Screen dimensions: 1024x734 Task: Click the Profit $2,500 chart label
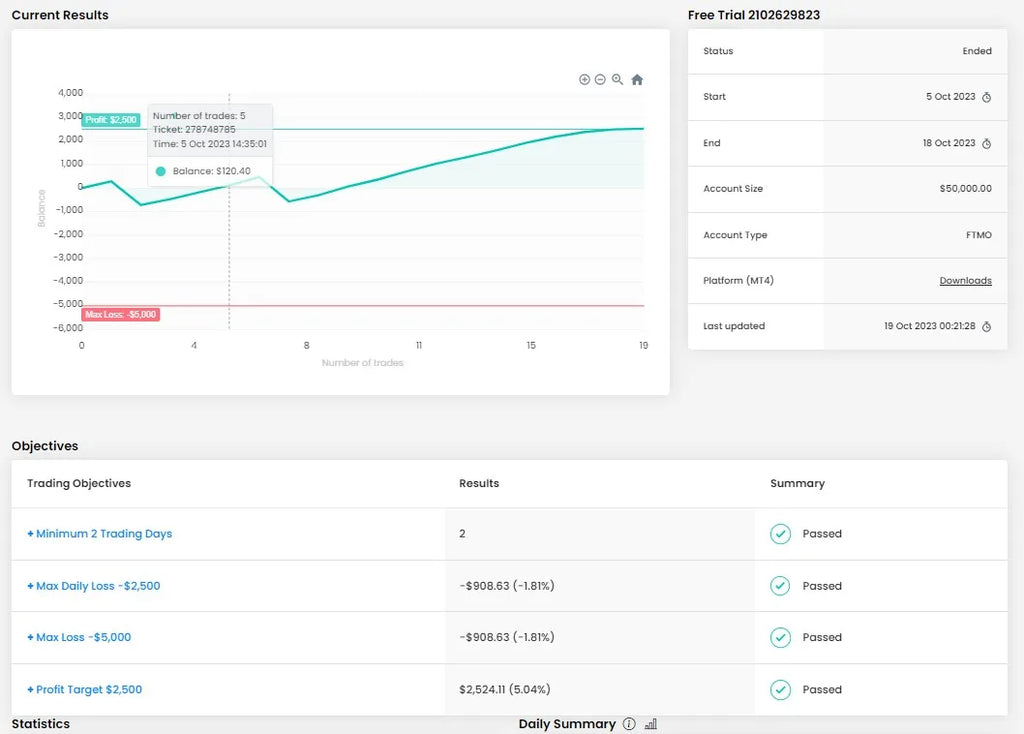(x=111, y=120)
